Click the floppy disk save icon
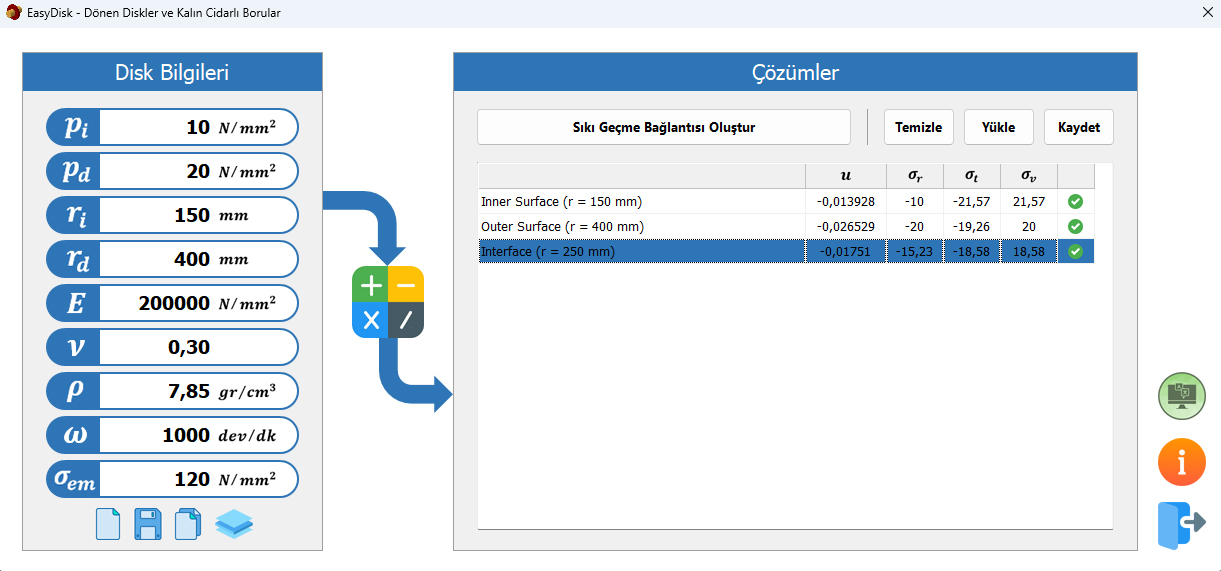The height and width of the screenshot is (571, 1221). click(148, 524)
